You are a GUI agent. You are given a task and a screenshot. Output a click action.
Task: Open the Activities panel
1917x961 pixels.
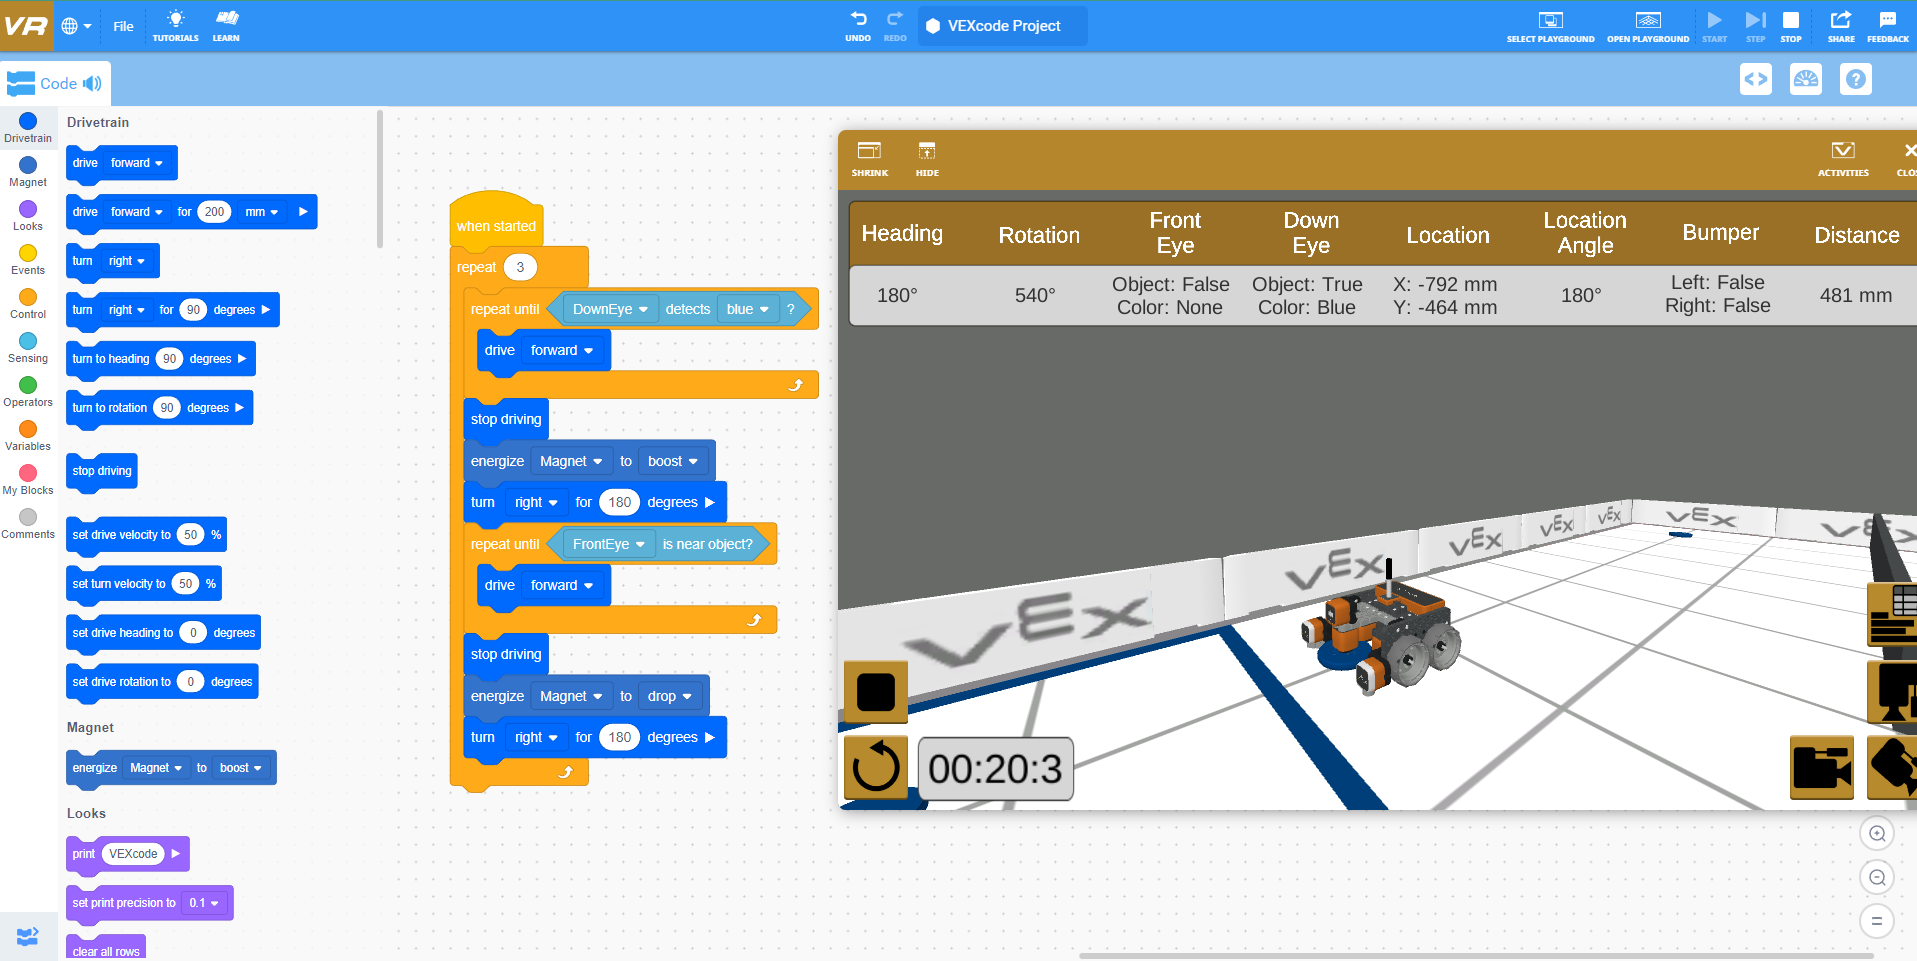click(1843, 158)
